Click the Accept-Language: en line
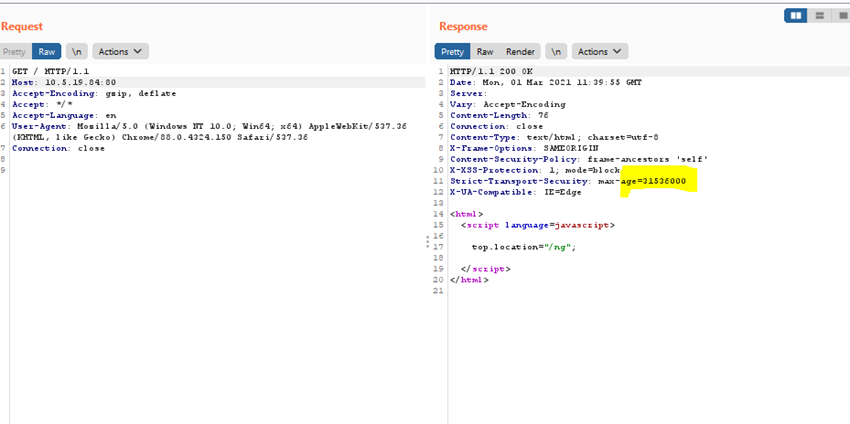Screen dimensions: 850x424 [x=64, y=115]
